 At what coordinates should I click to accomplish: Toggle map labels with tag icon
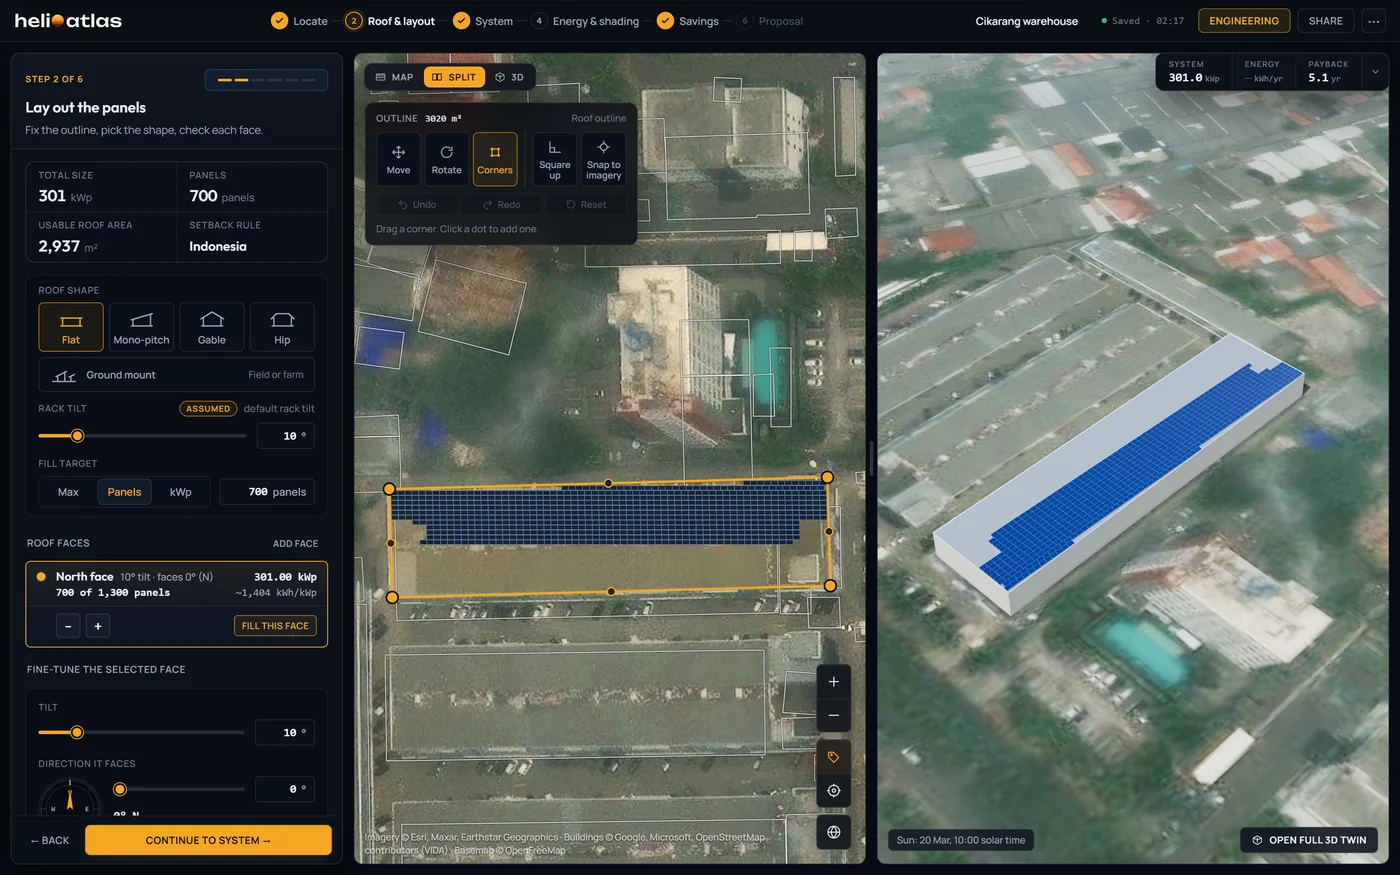(x=834, y=757)
